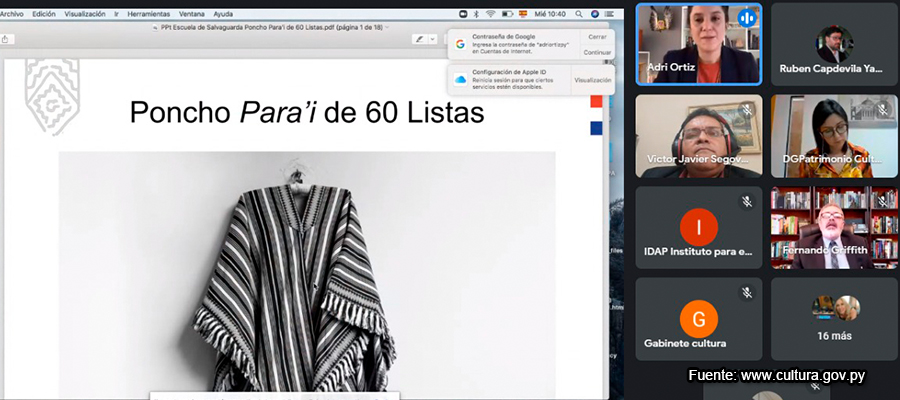Click the Bluetooth icon in menu bar
This screenshot has height=400, width=900.
[476, 15]
